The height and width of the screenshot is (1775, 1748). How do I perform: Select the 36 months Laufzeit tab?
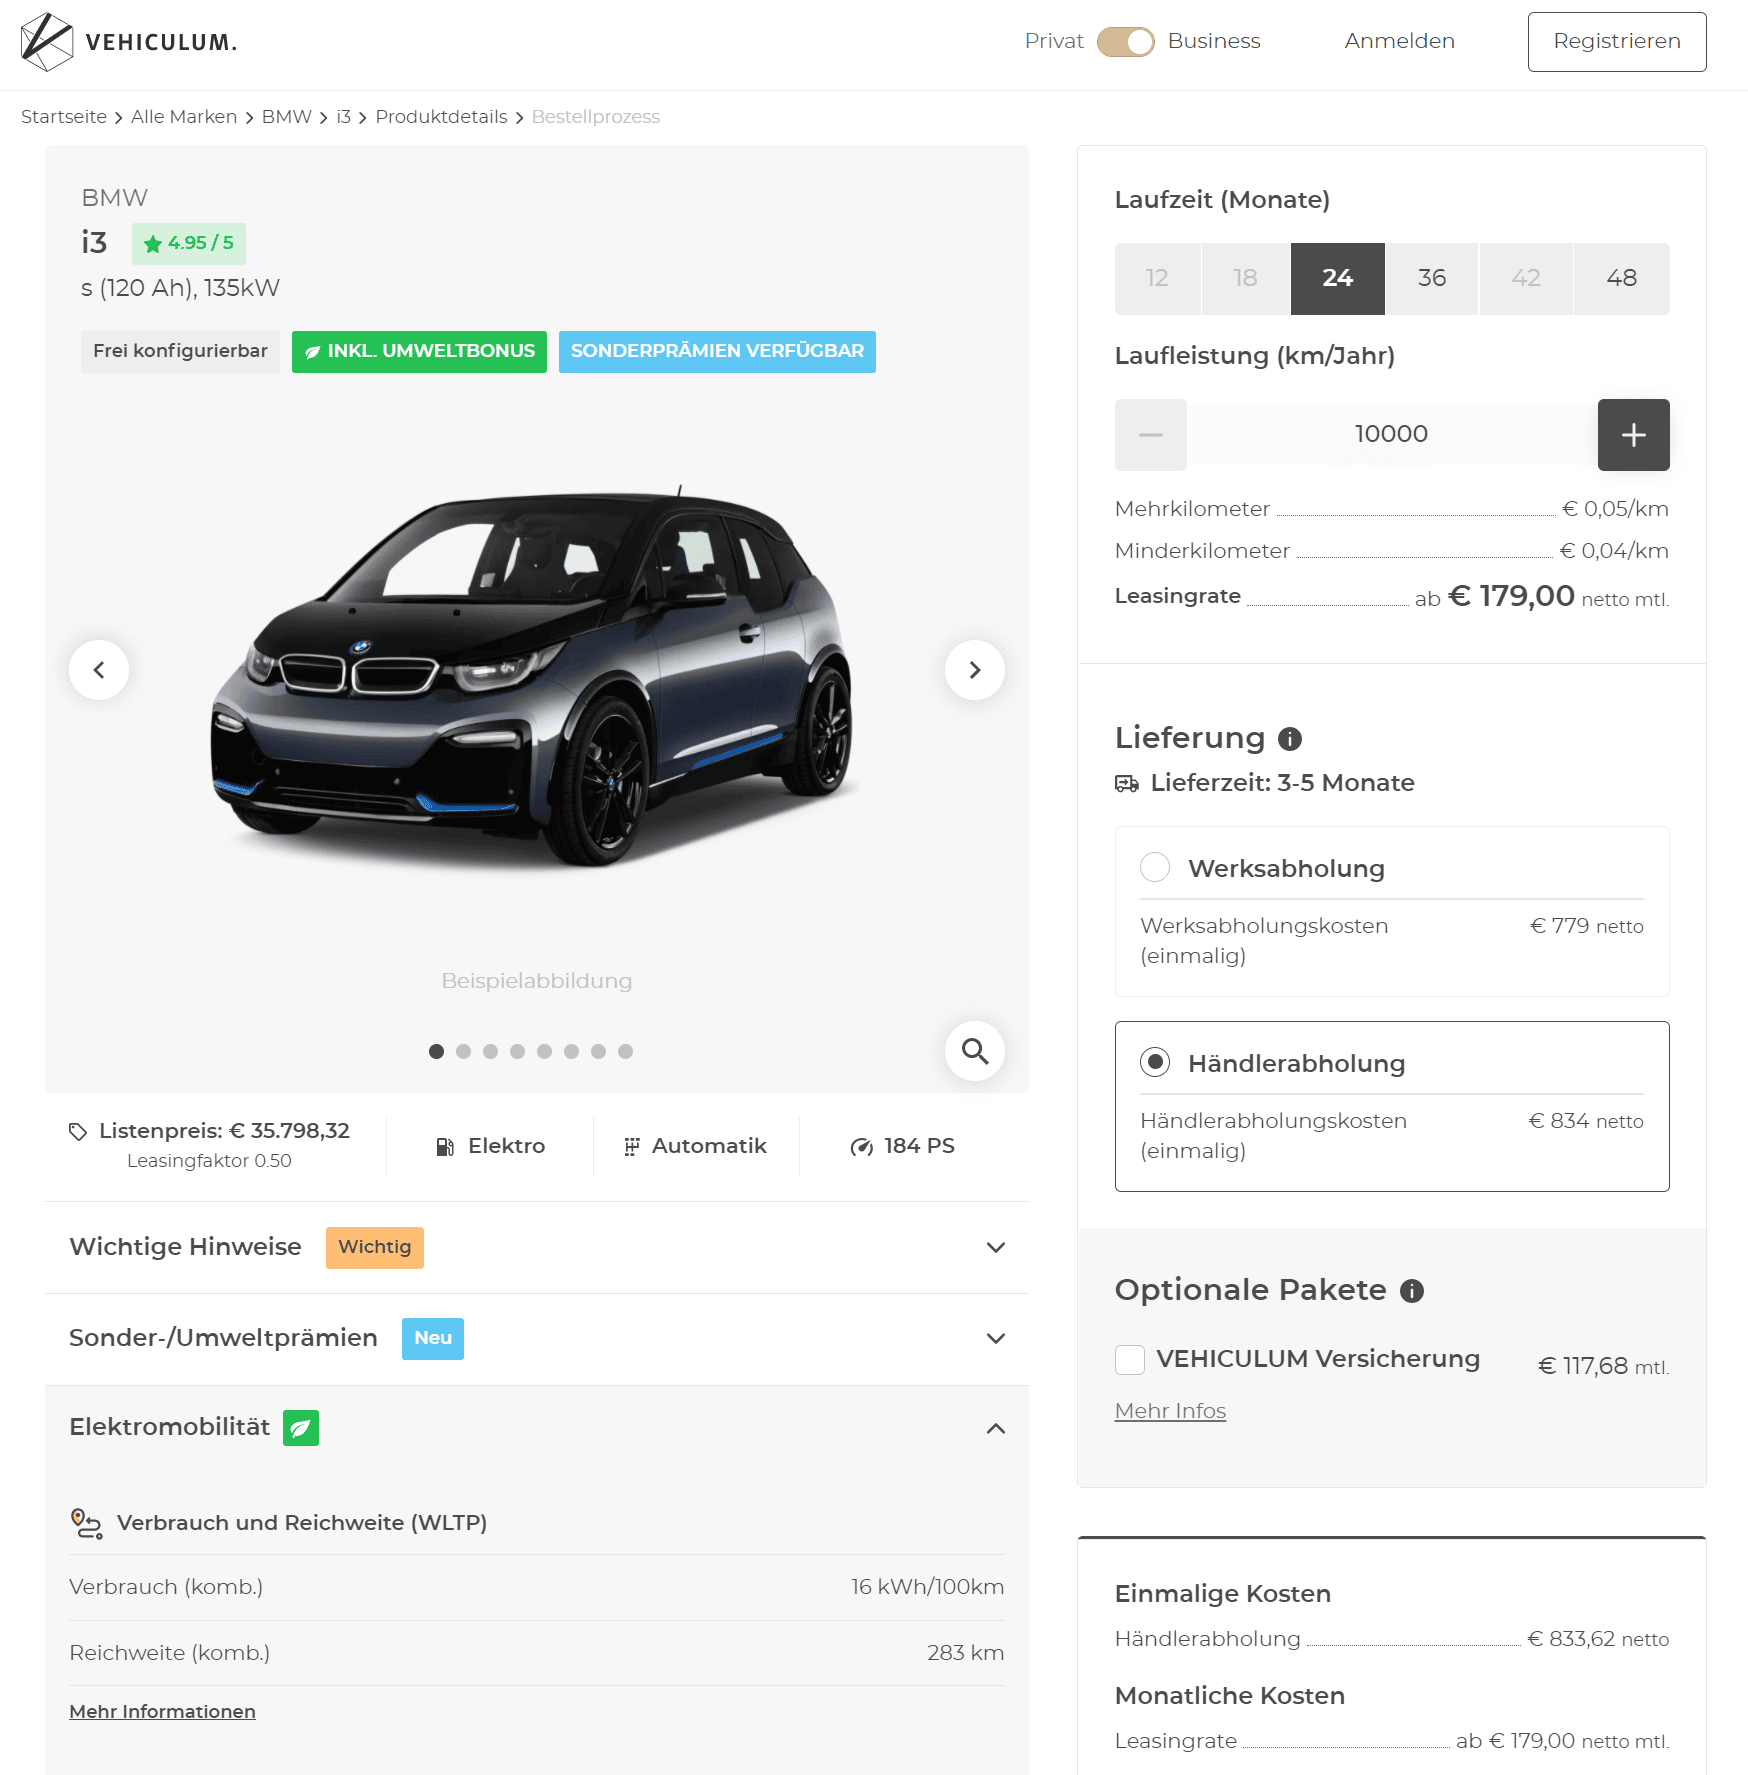pos(1431,278)
